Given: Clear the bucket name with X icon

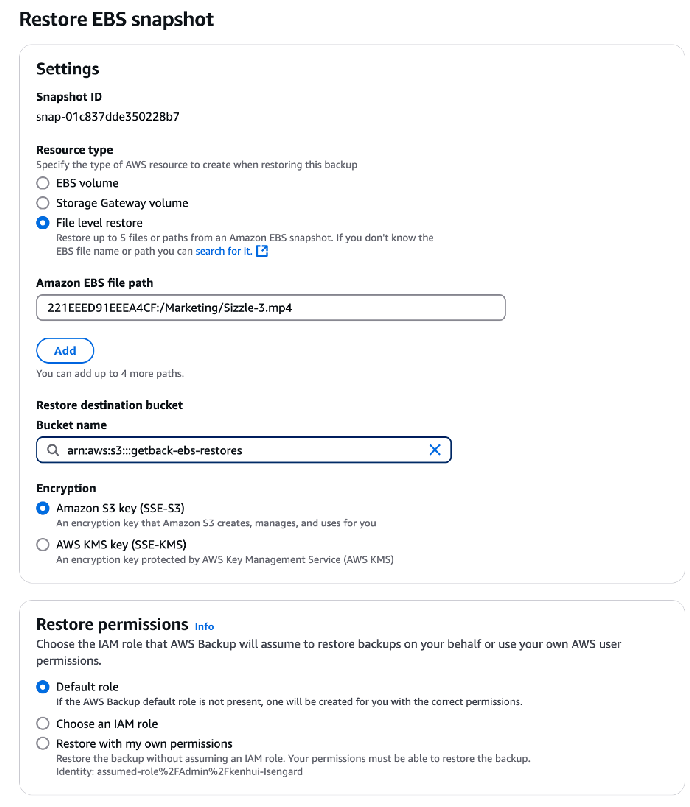Looking at the screenshot, I should 435,450.
